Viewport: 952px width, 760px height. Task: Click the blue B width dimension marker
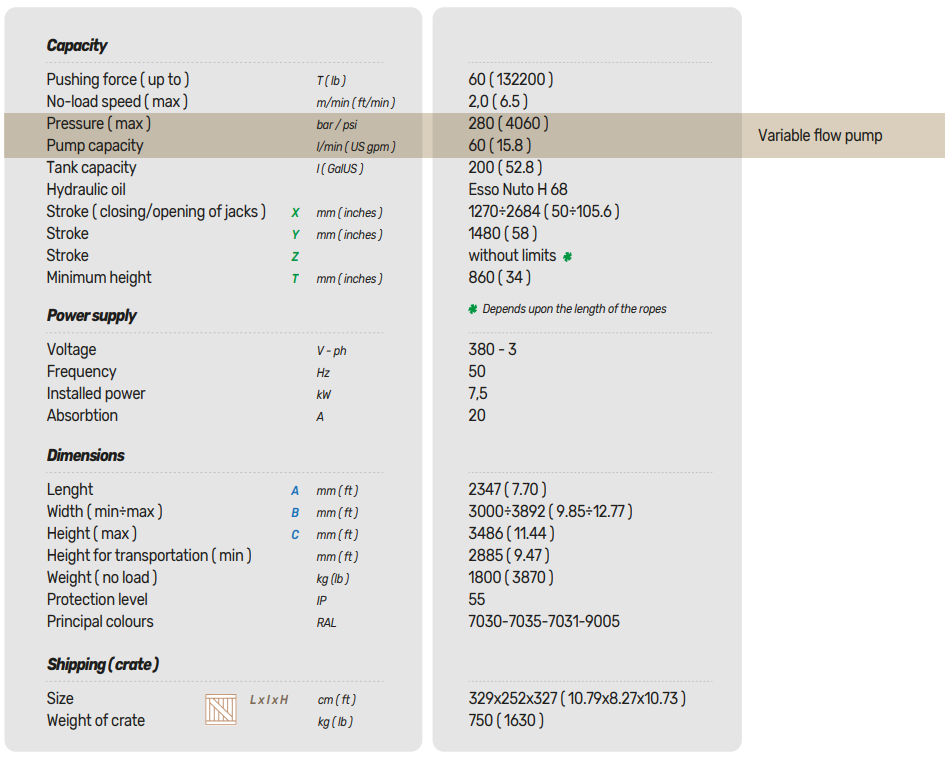click(x=295, y=513)
